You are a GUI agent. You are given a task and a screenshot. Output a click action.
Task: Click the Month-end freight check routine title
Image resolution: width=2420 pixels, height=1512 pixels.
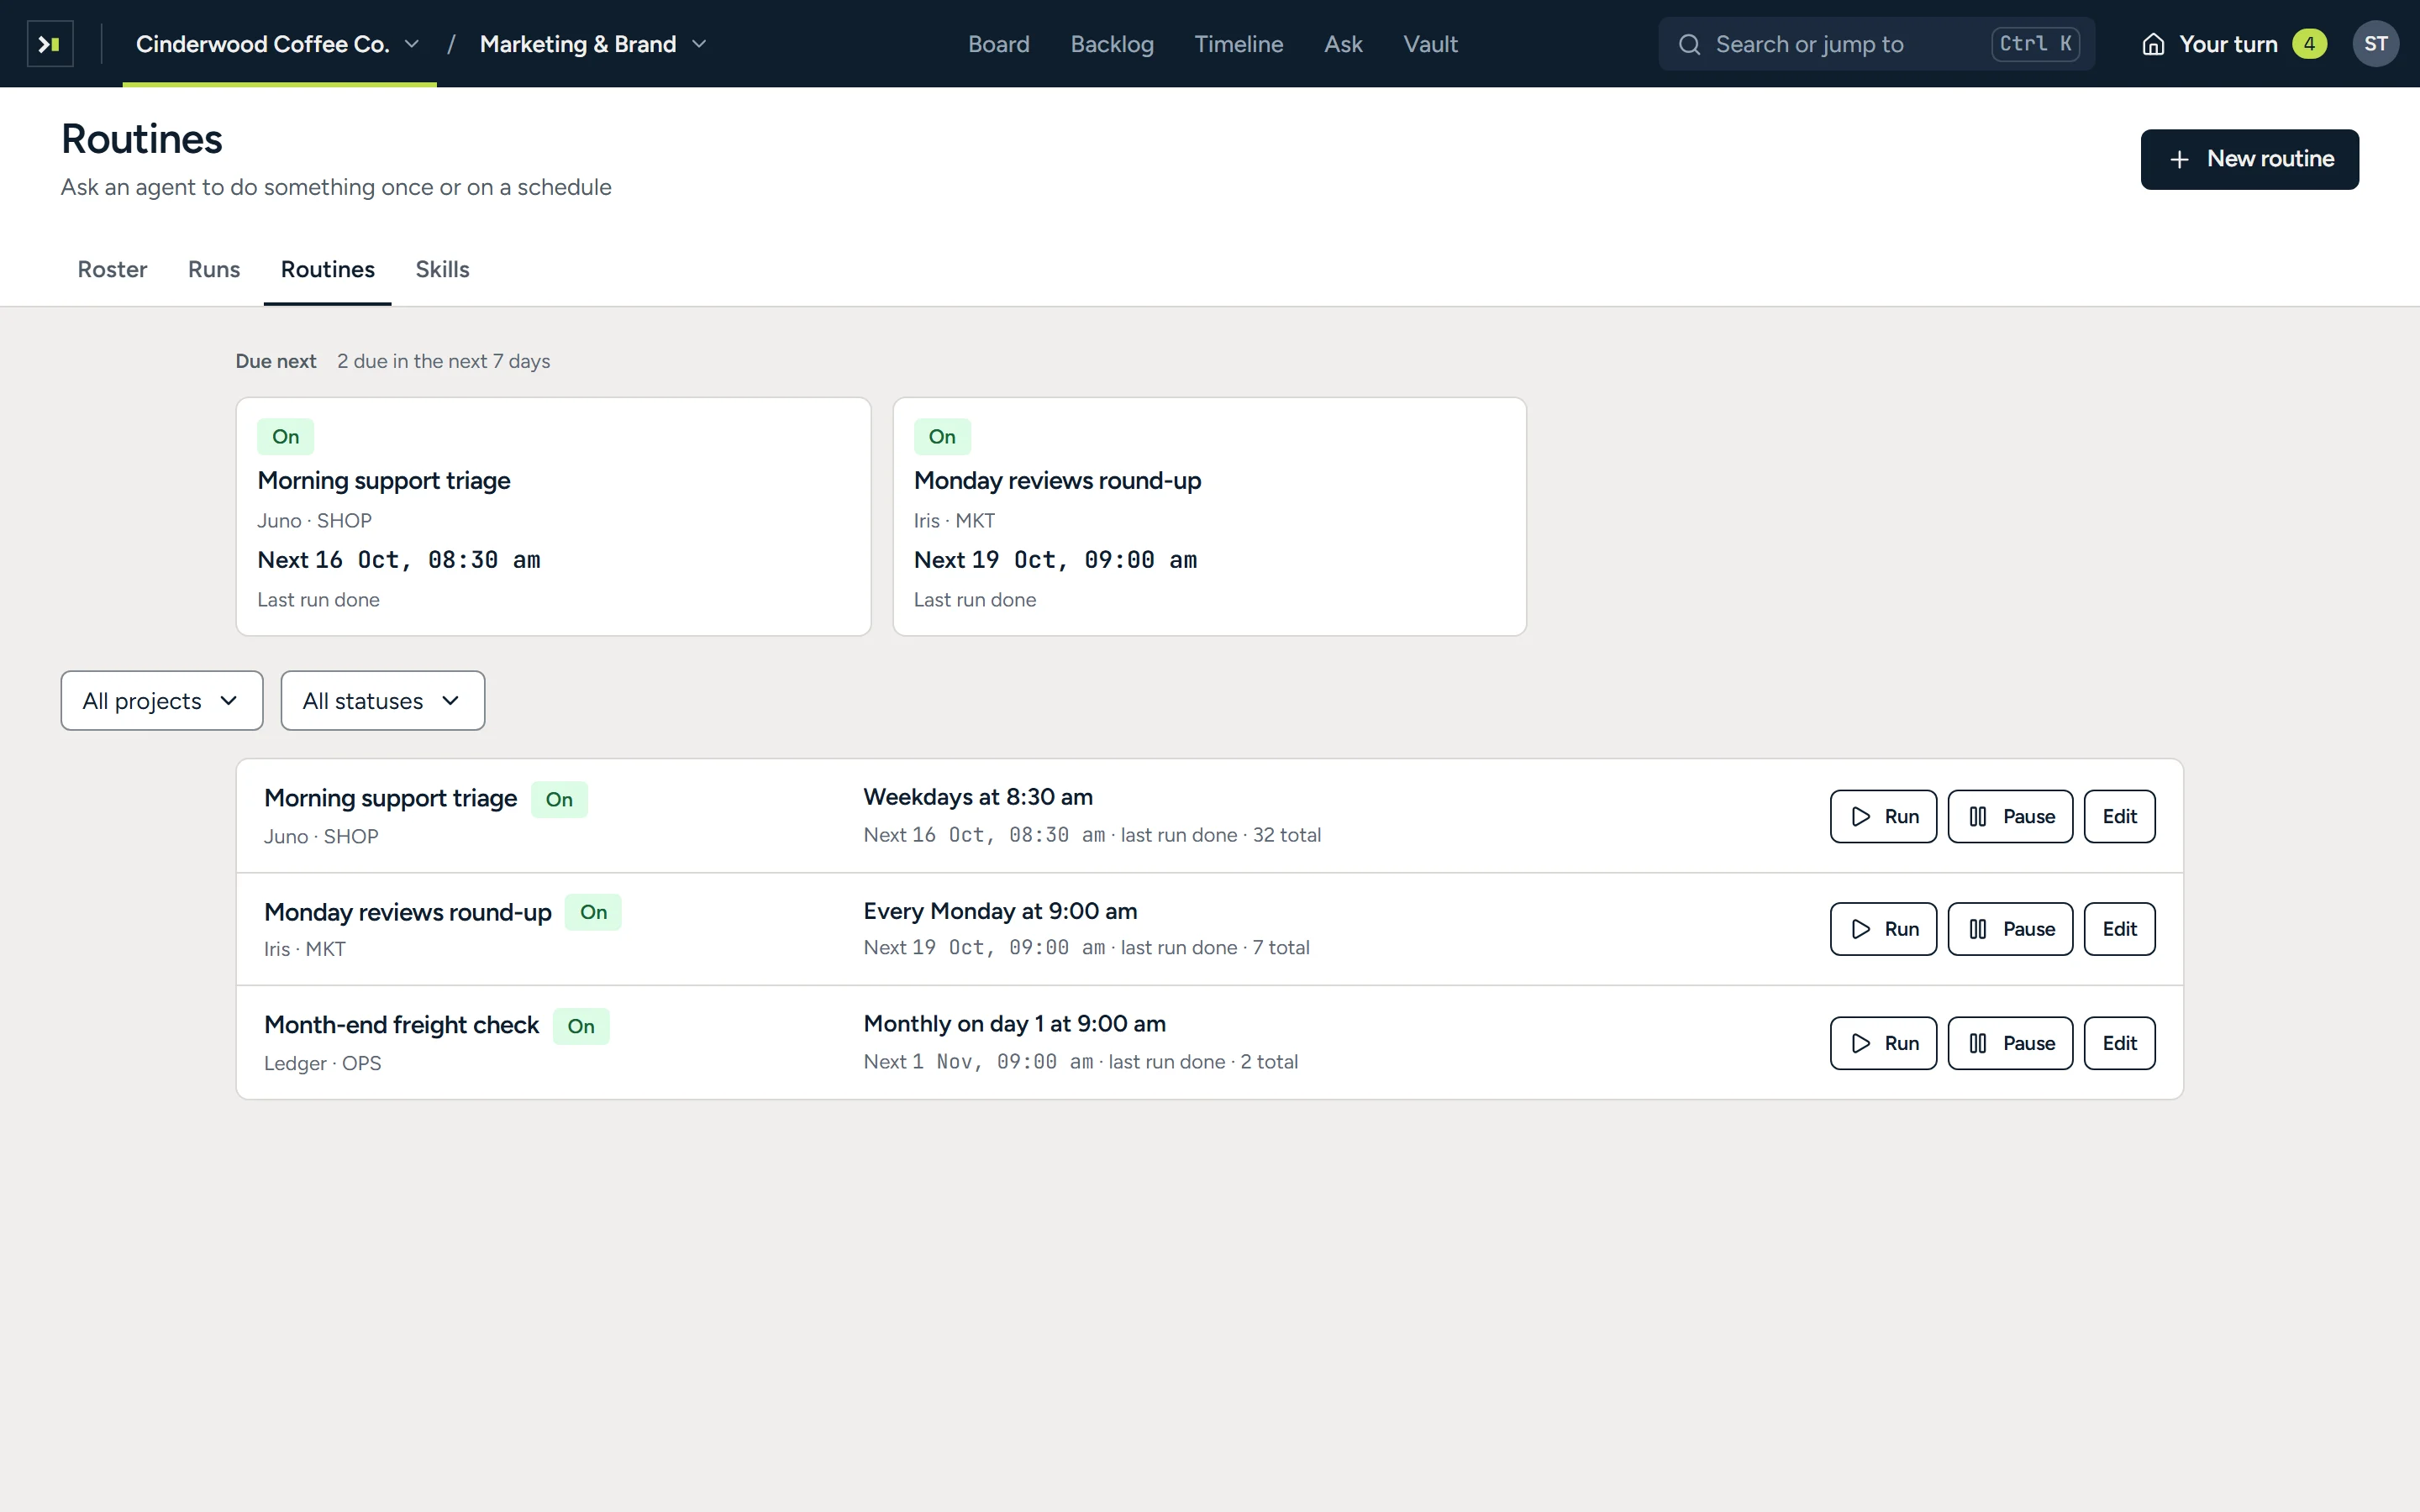pyautogui.click(x=401, y=1025)
